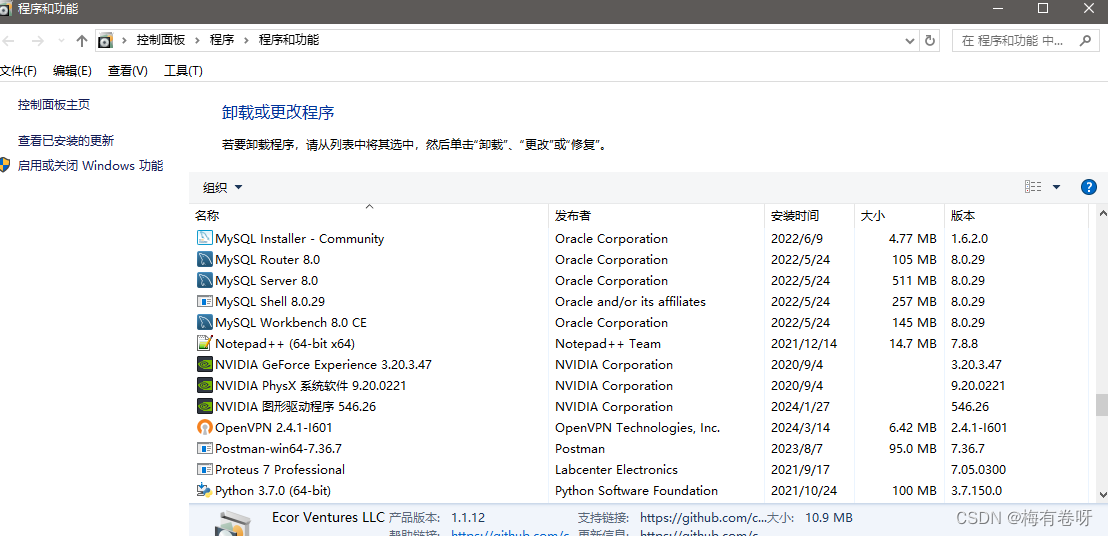This screenshot has height=536, width=1108.
Task: Click the Windows shield icon beside 启用或关闭 Windows 功能
Action: click(5, 165)
